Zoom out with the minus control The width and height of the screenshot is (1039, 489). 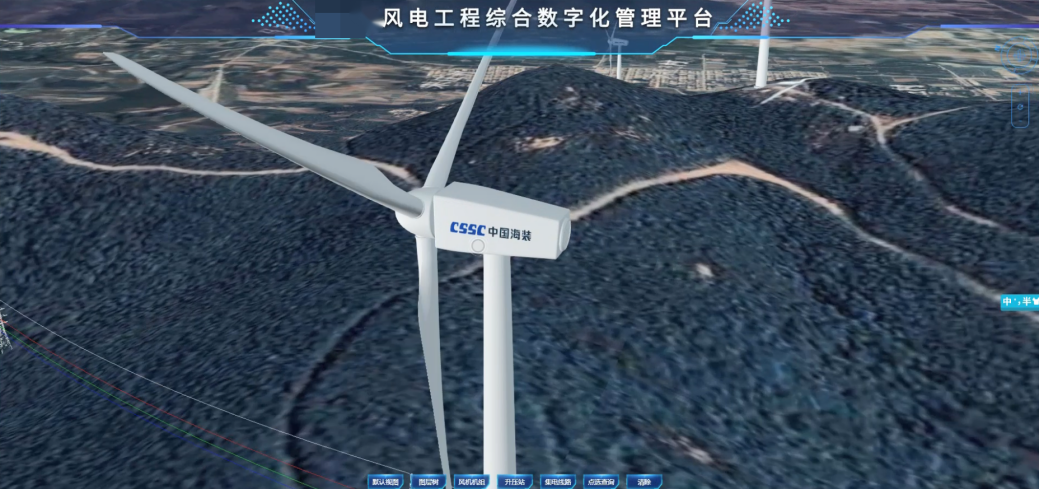[1020, 122]
